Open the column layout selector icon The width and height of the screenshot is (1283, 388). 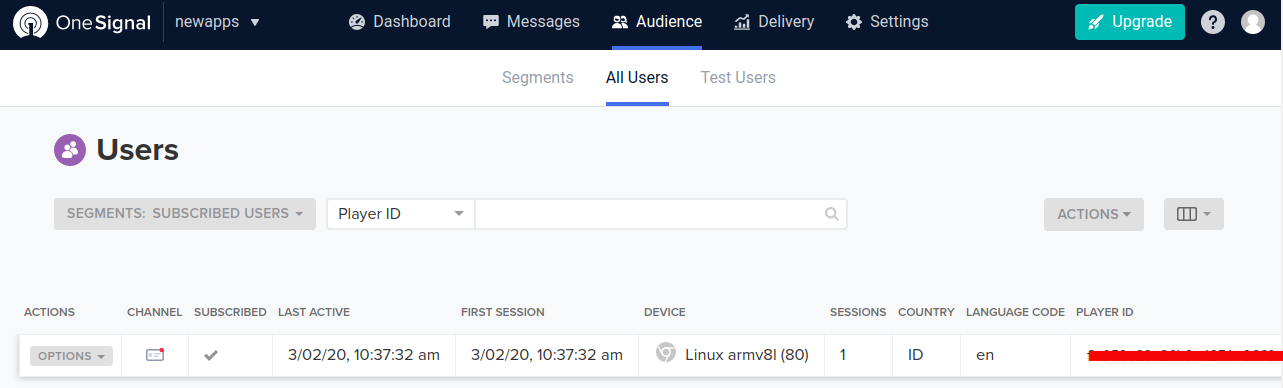click(x=1194, y=214)
